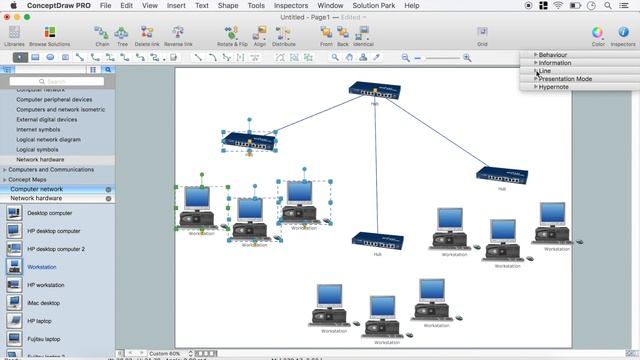Open Custom 60% zoom dropdown
The image size is (640, 360).
click(170, 353)
